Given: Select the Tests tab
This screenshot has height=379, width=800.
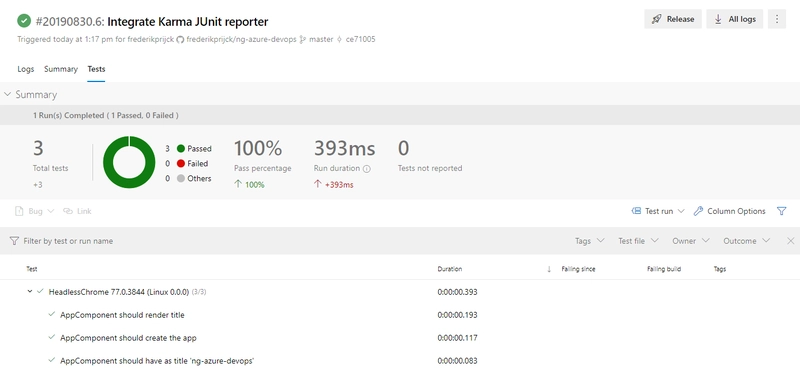Looking at the screenshot, I should pos(96,69).
